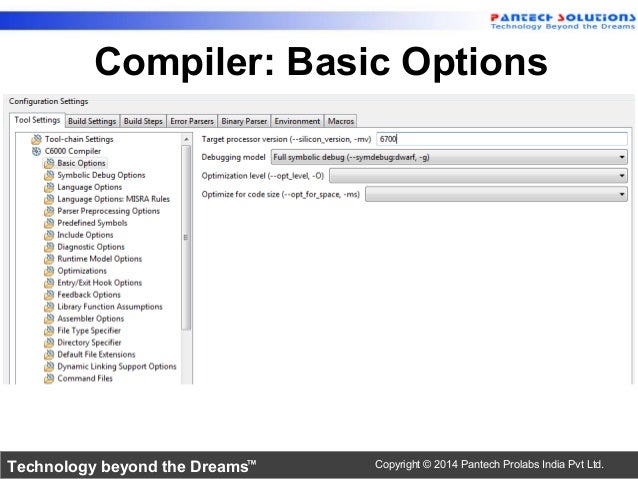Click the Target processor version input field
The height and width of the screenshot is (479, 638).
pyautogui.click(x=502, y=139)
